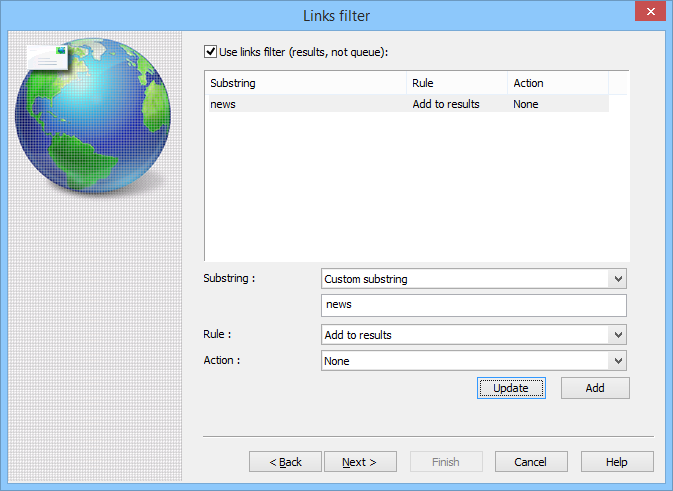Open the Action dropdown showing None
The width and height of the screenshot is (673, 491).
pos(473,361)
